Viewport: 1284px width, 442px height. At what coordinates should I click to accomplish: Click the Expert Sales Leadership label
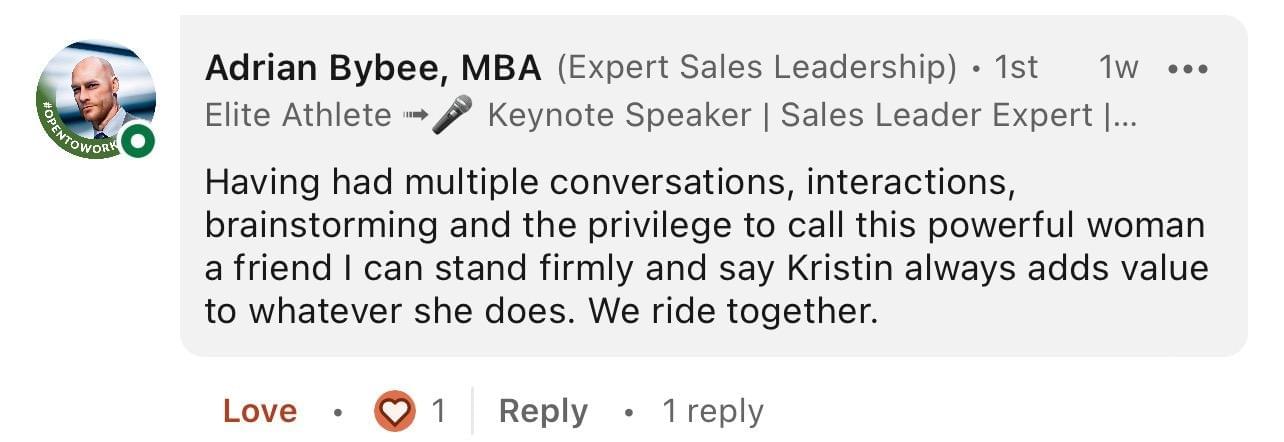pos(757,69)
